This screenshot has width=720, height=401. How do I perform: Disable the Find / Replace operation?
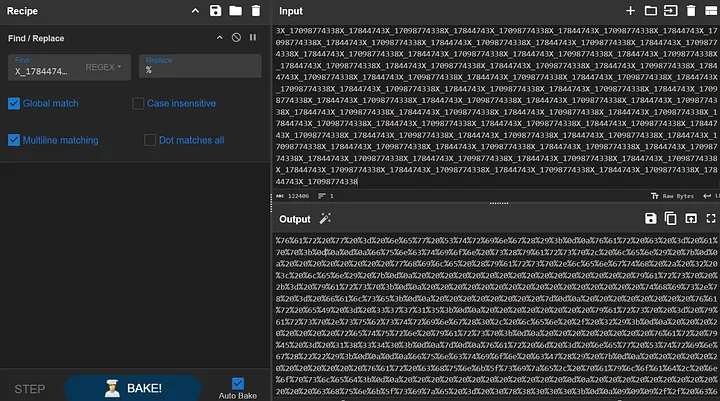(236, 38)
